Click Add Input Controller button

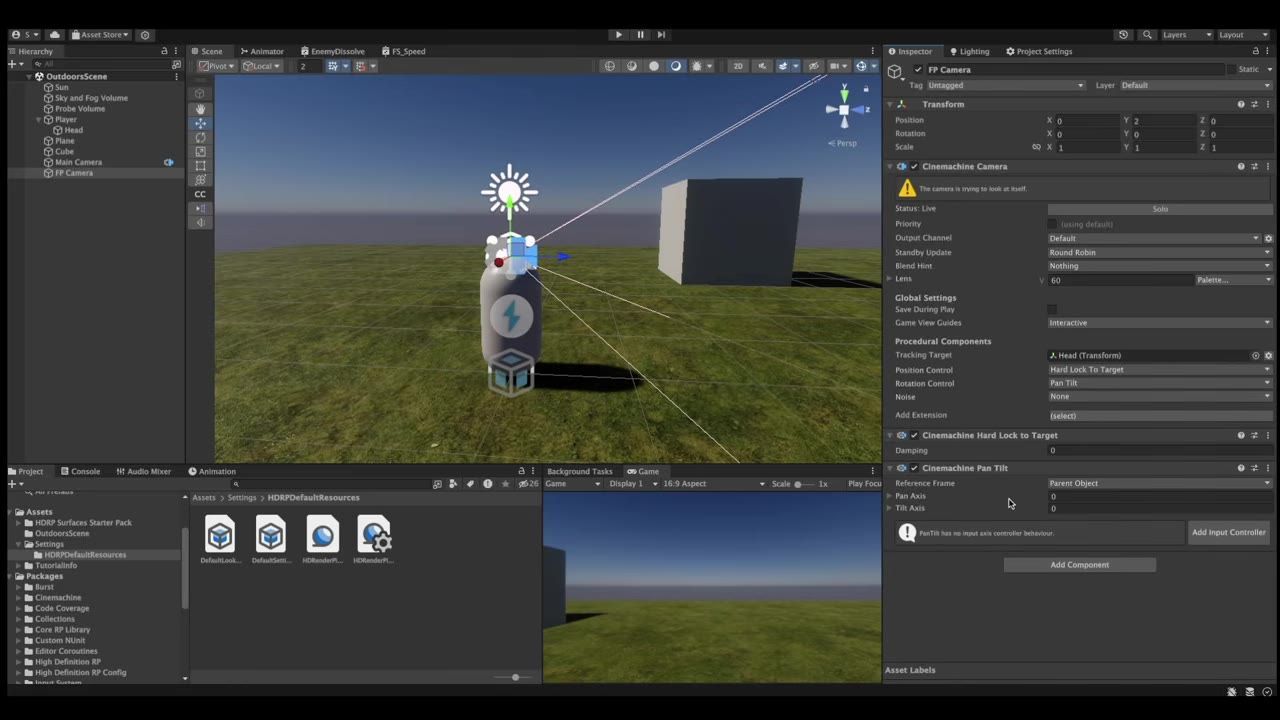[x=1229, y=533]
